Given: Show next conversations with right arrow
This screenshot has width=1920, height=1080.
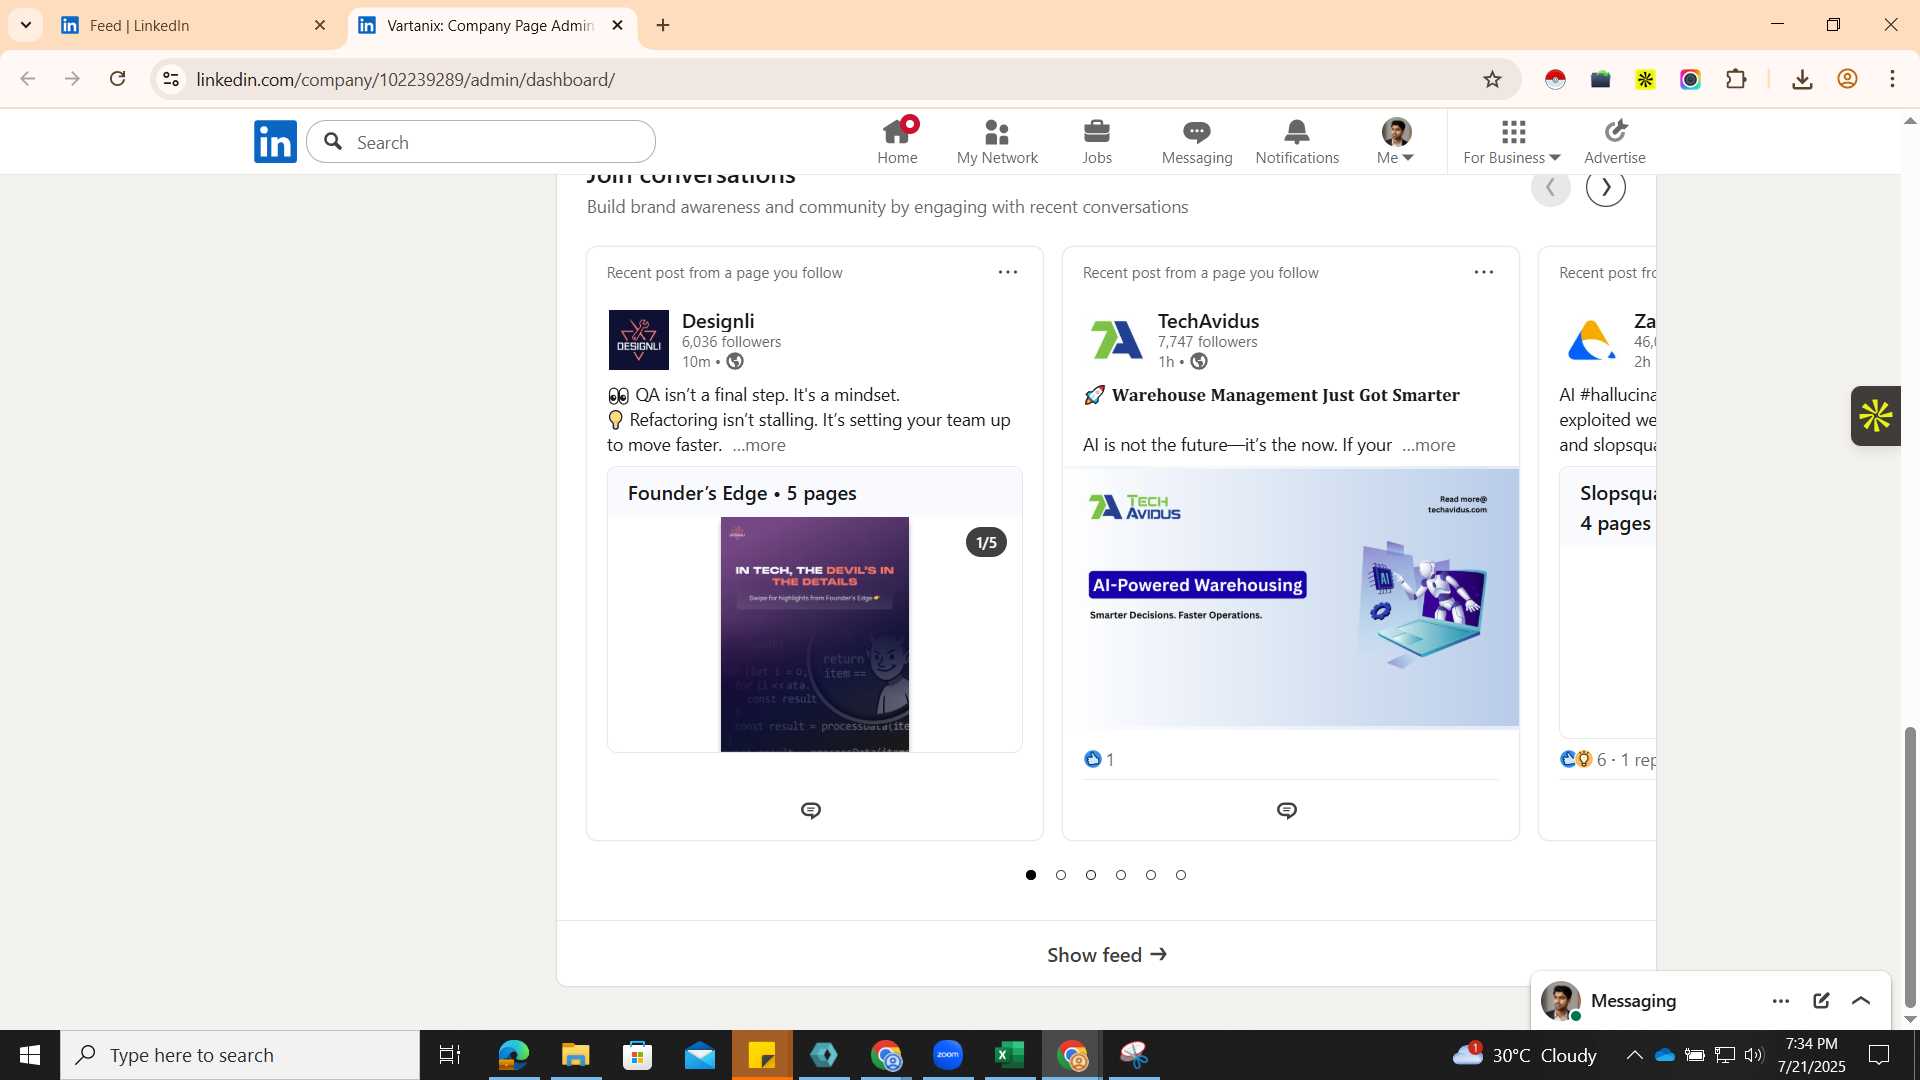Looking at the screenshot, I should coord(1606,187).
